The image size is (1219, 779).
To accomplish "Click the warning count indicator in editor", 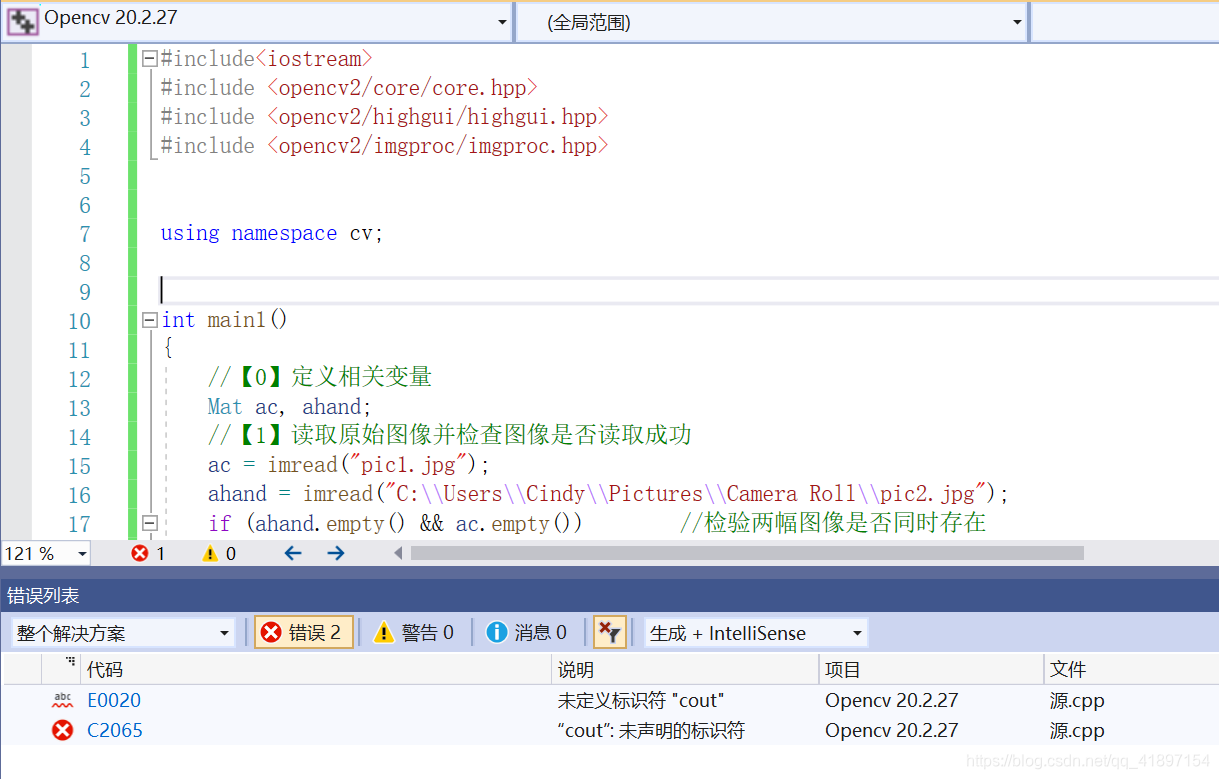I will (x=219, y=553).
